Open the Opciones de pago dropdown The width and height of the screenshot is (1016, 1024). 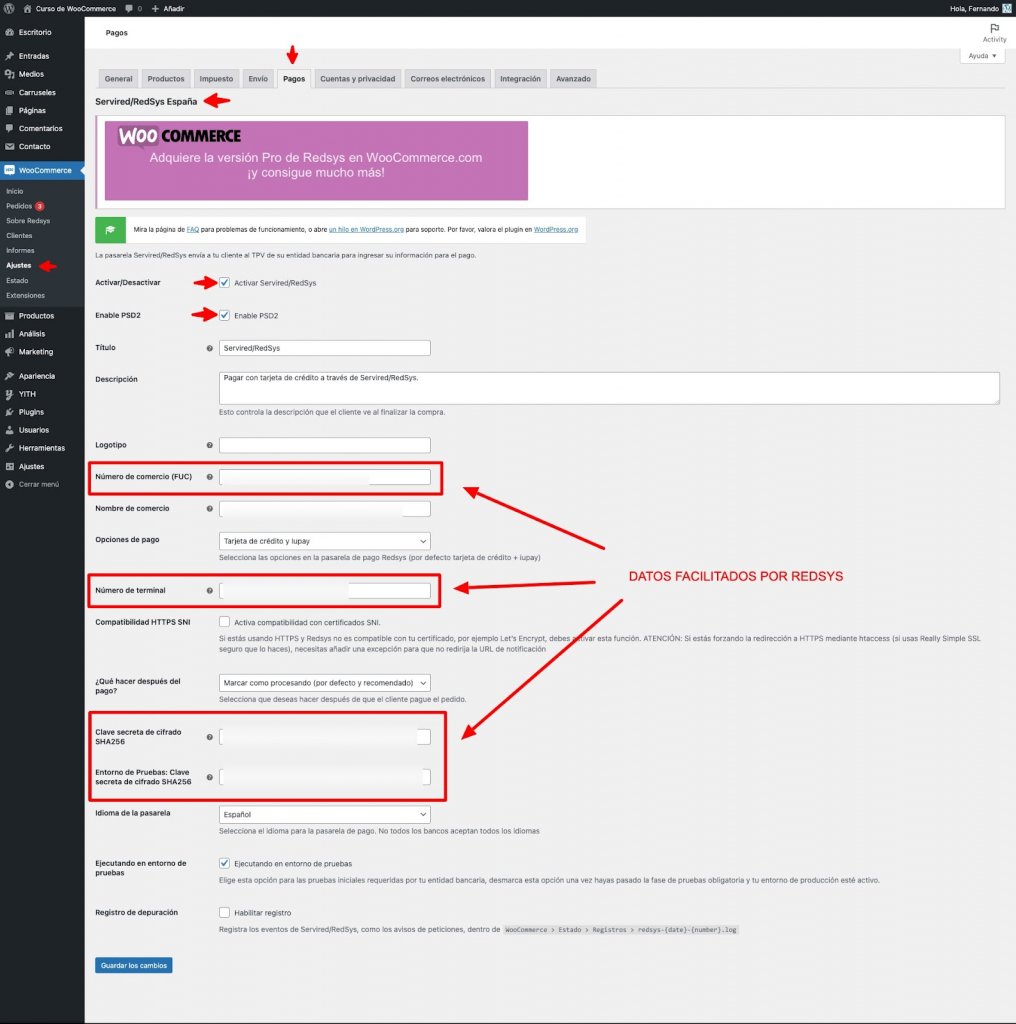[x=325, y=541]
